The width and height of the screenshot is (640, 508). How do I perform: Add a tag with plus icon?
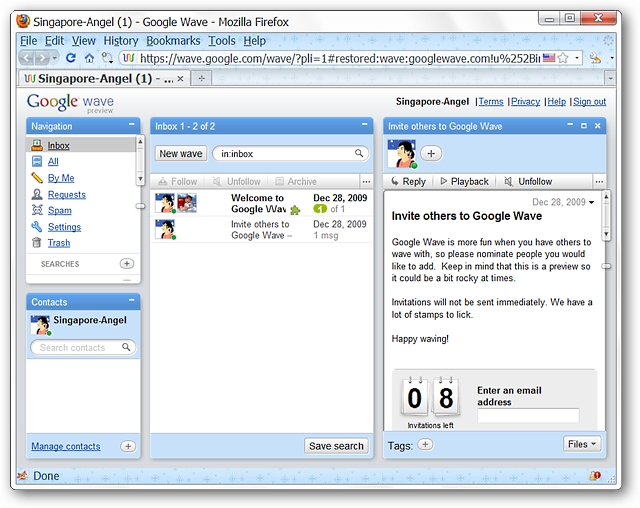click(425, 444)
